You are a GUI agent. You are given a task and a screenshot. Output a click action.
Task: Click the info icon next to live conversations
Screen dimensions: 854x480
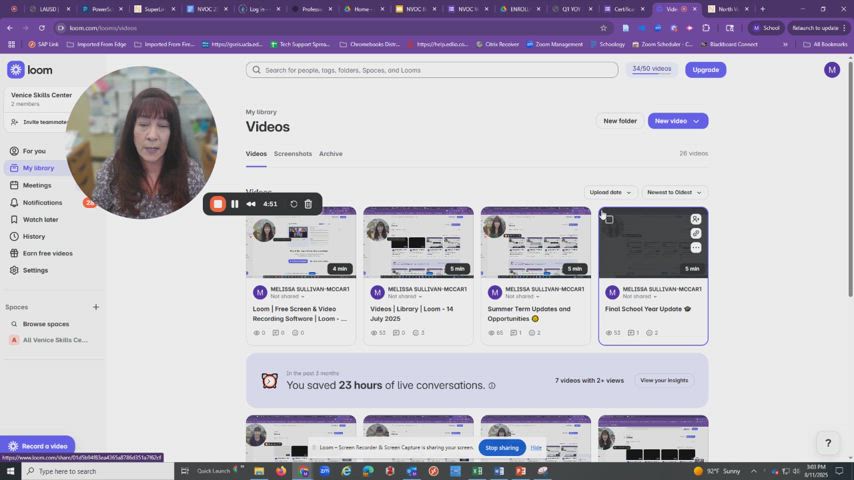[492, 386]
